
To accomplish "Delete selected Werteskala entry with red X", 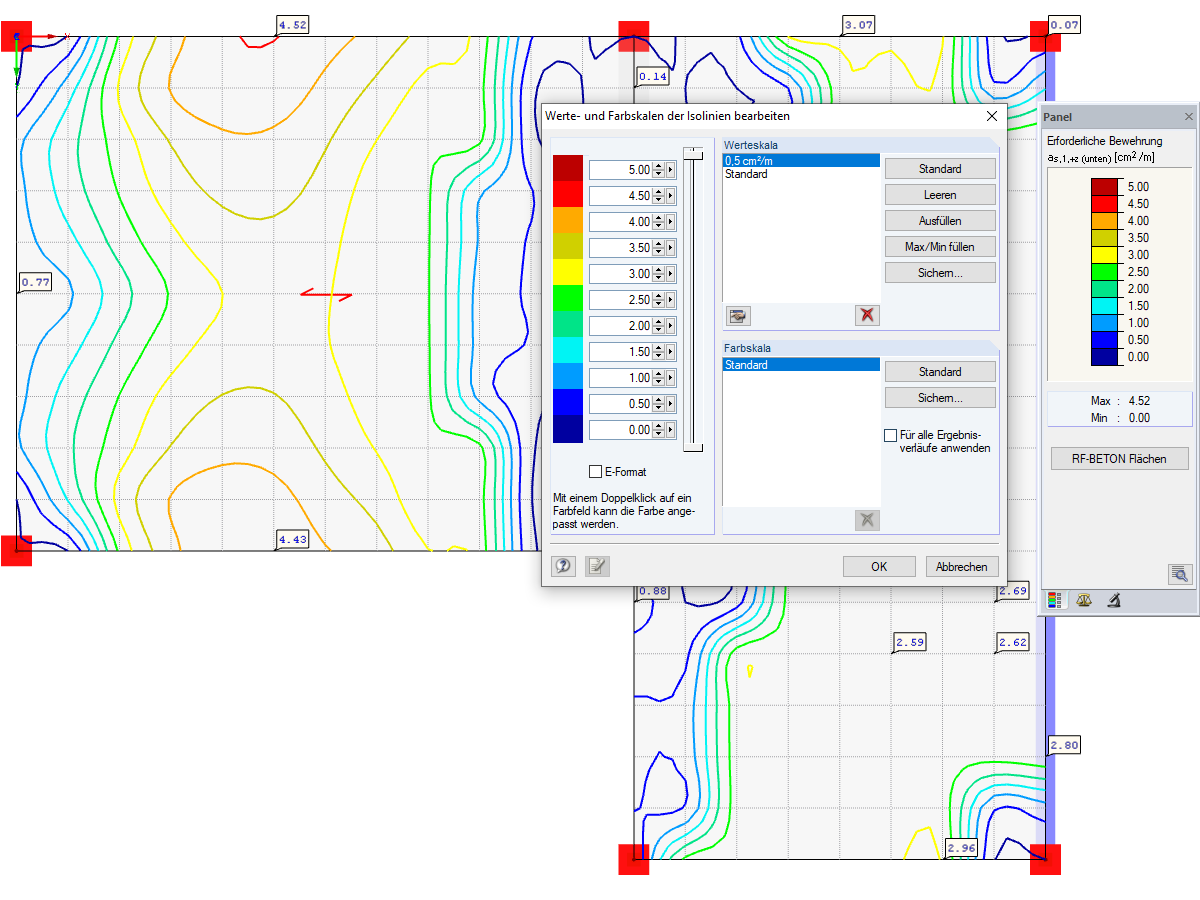I will coord(868,316).
